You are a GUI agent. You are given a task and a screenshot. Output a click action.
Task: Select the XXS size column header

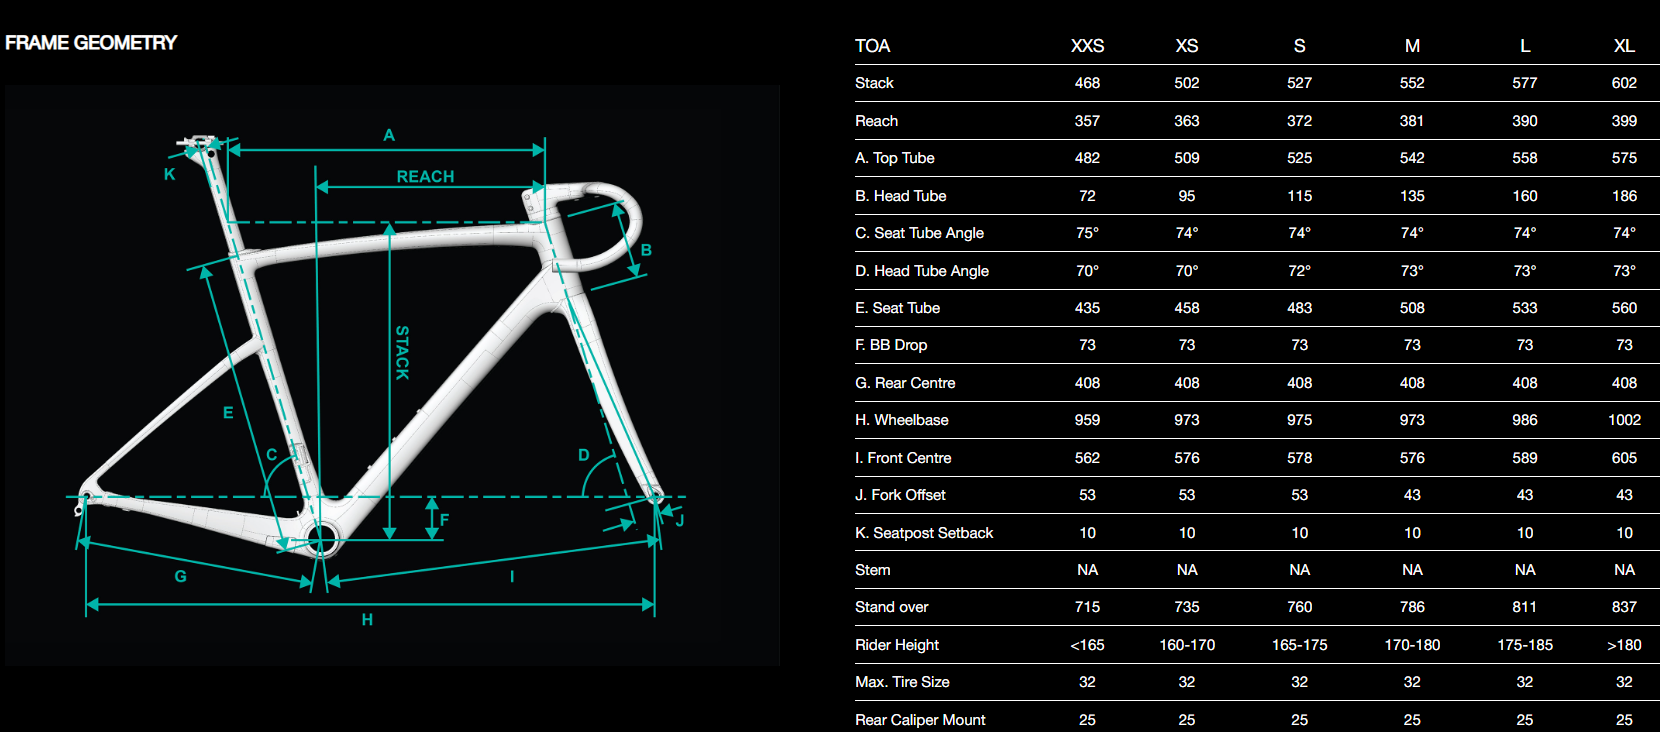pyautogui.click(x=1087, y=46)
